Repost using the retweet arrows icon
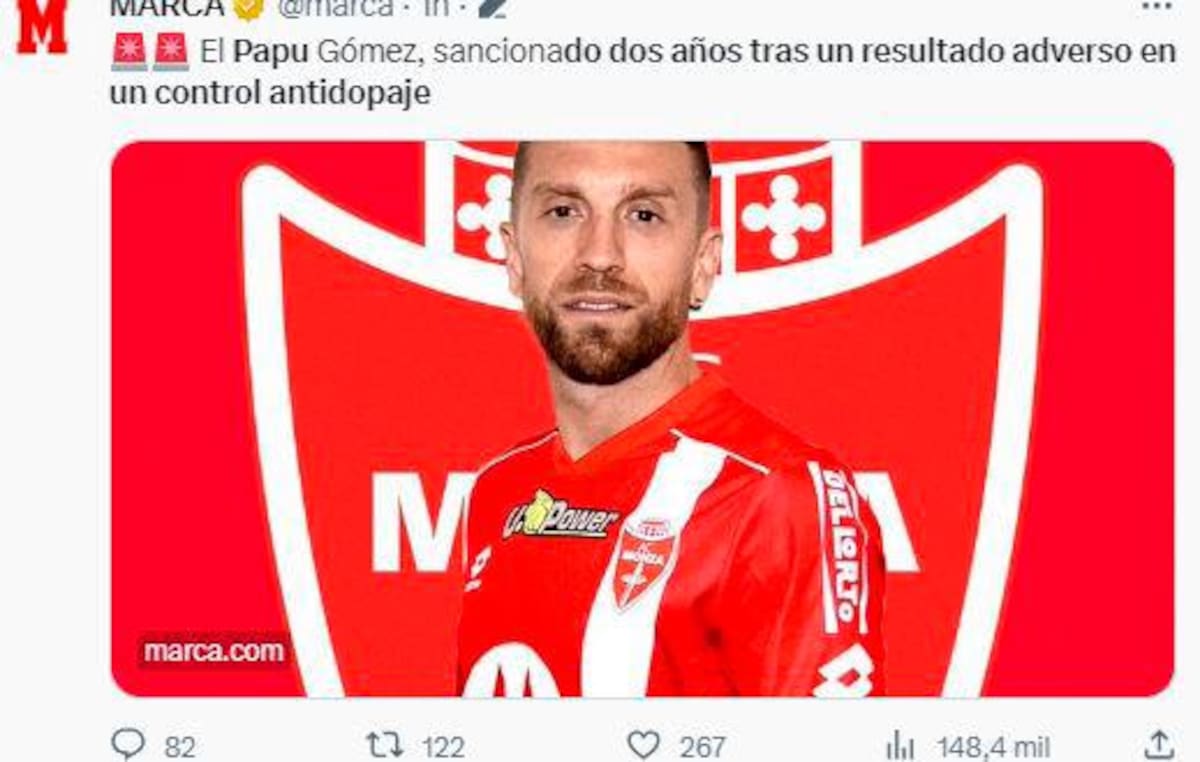This screenshot has width=1200, height=762. pos(385,745)
